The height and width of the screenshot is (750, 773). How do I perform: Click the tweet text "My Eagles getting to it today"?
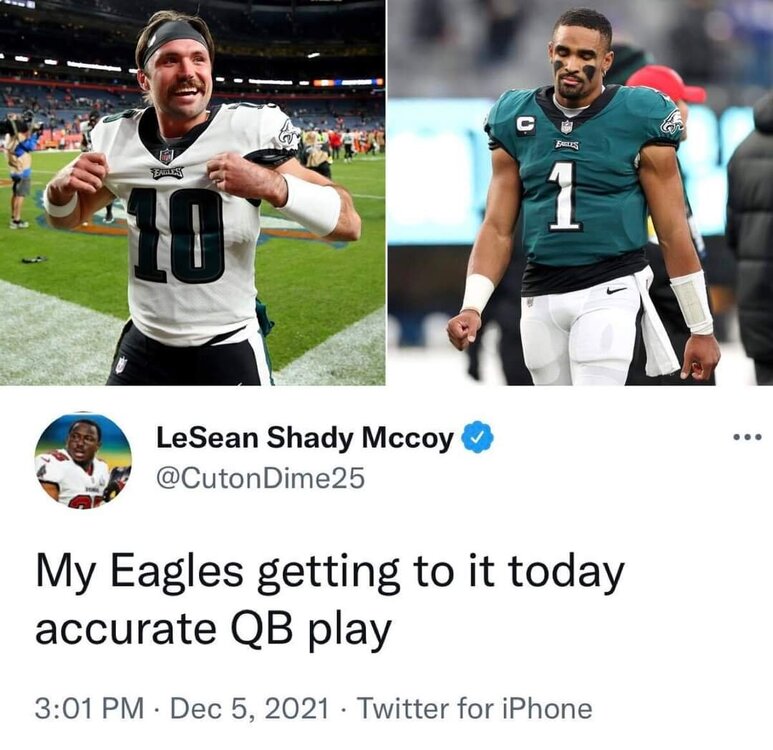point(330,573)
